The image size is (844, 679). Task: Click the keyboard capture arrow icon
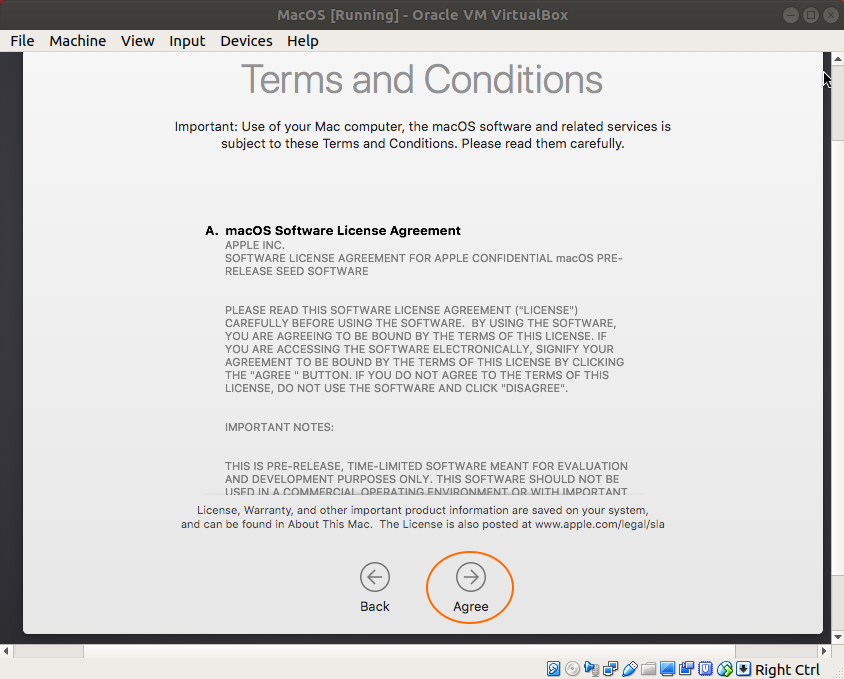[x=743, y=669]
